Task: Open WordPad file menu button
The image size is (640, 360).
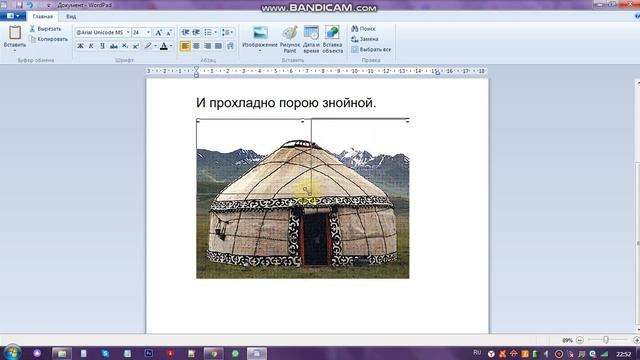Action: pos(13,16)
